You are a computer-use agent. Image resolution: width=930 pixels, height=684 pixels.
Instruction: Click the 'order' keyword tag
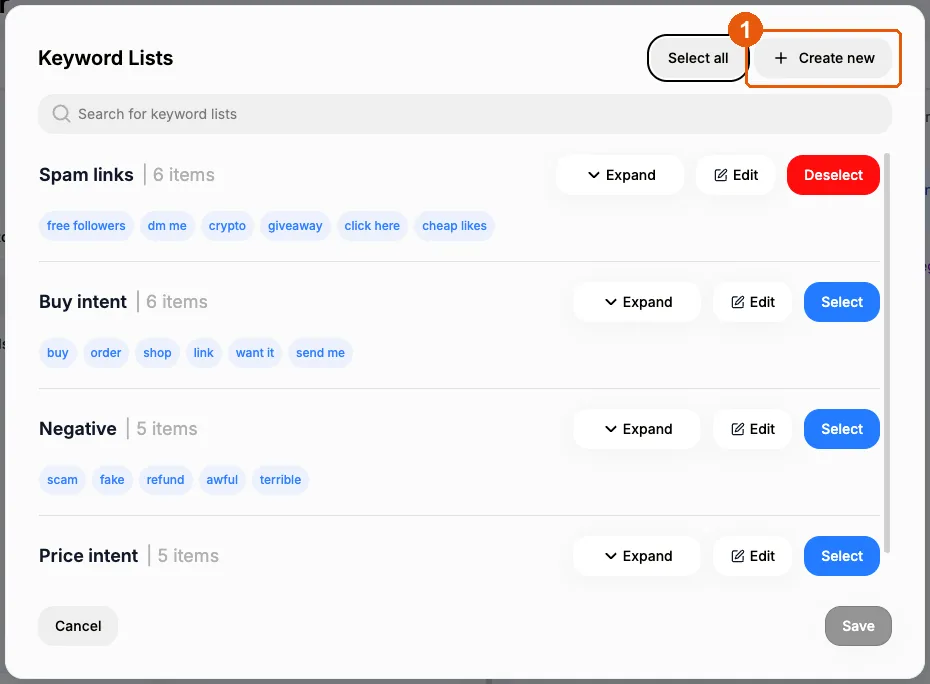coord(106,353)
